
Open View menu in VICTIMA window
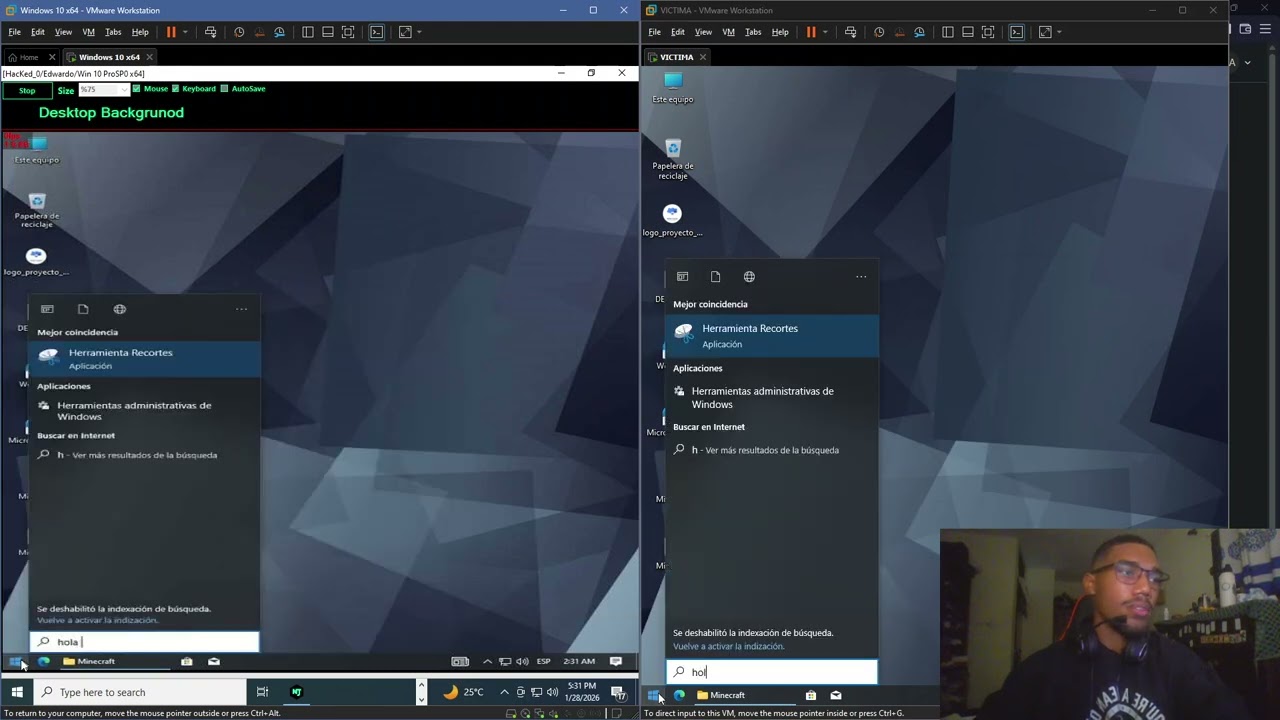point(703,32)
